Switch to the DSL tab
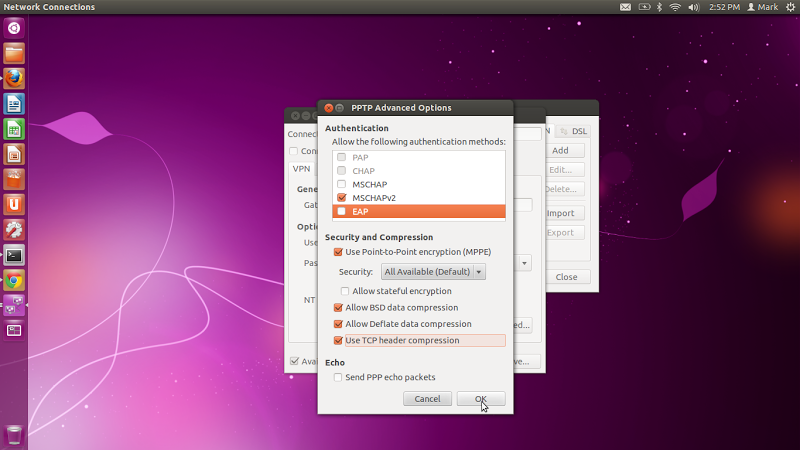800x450 pixels. tap(573, 131)
